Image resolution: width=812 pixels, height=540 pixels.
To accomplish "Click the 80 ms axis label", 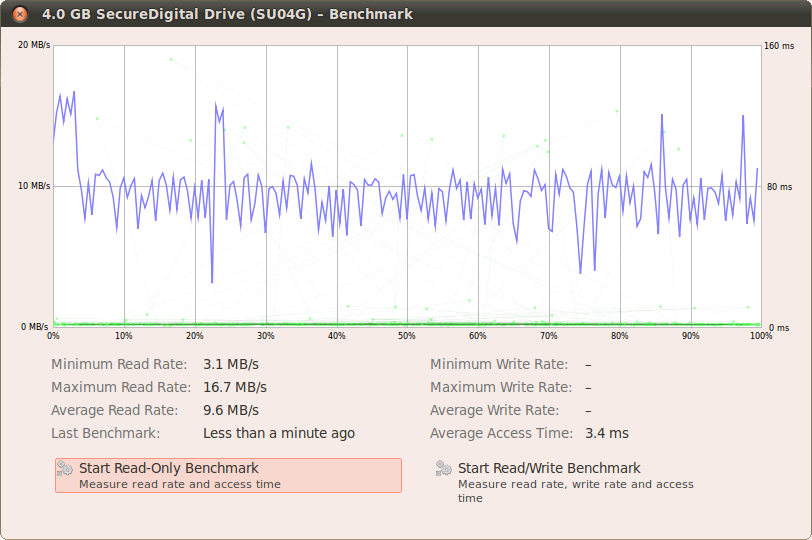I will (779, 187).
